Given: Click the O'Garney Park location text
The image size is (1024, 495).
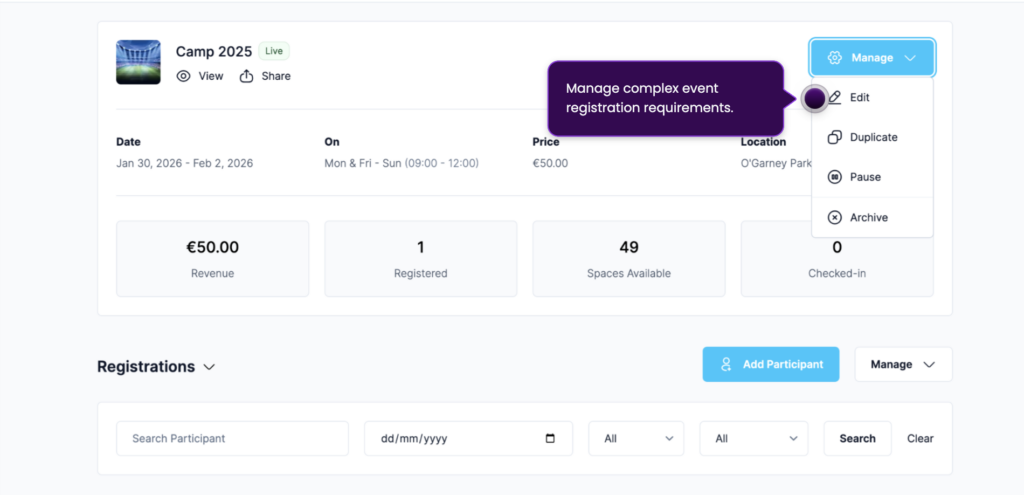Looking at the screenshot, I should pos(776,163).
